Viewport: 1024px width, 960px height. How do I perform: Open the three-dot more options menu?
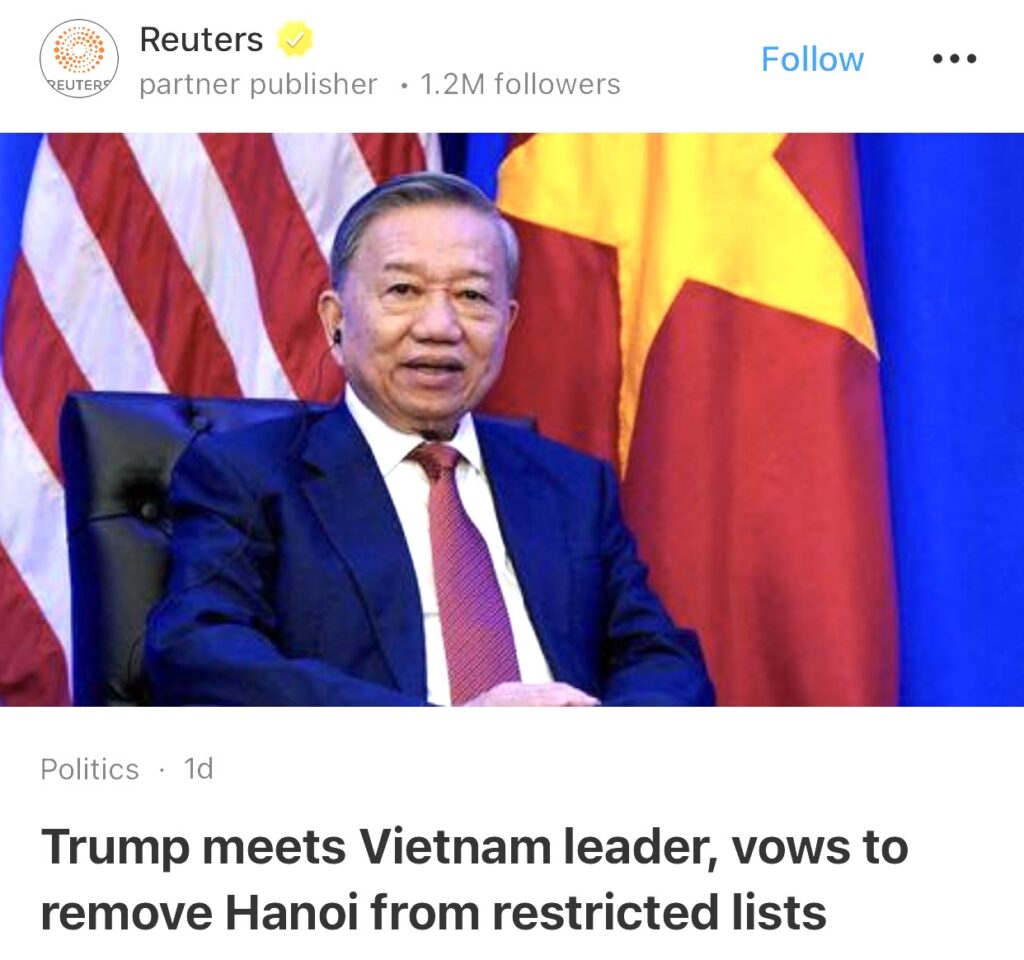[x=954, y=59]
